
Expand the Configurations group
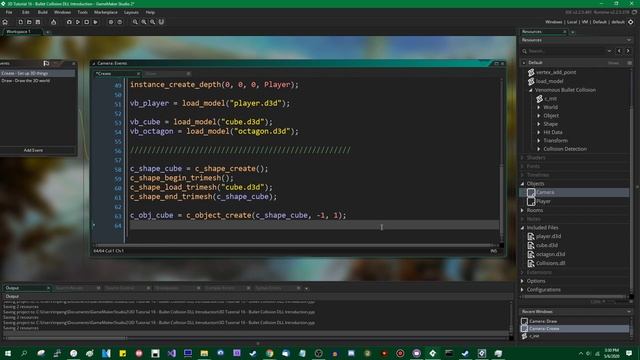pyautogui.click(x=522, y=290)
